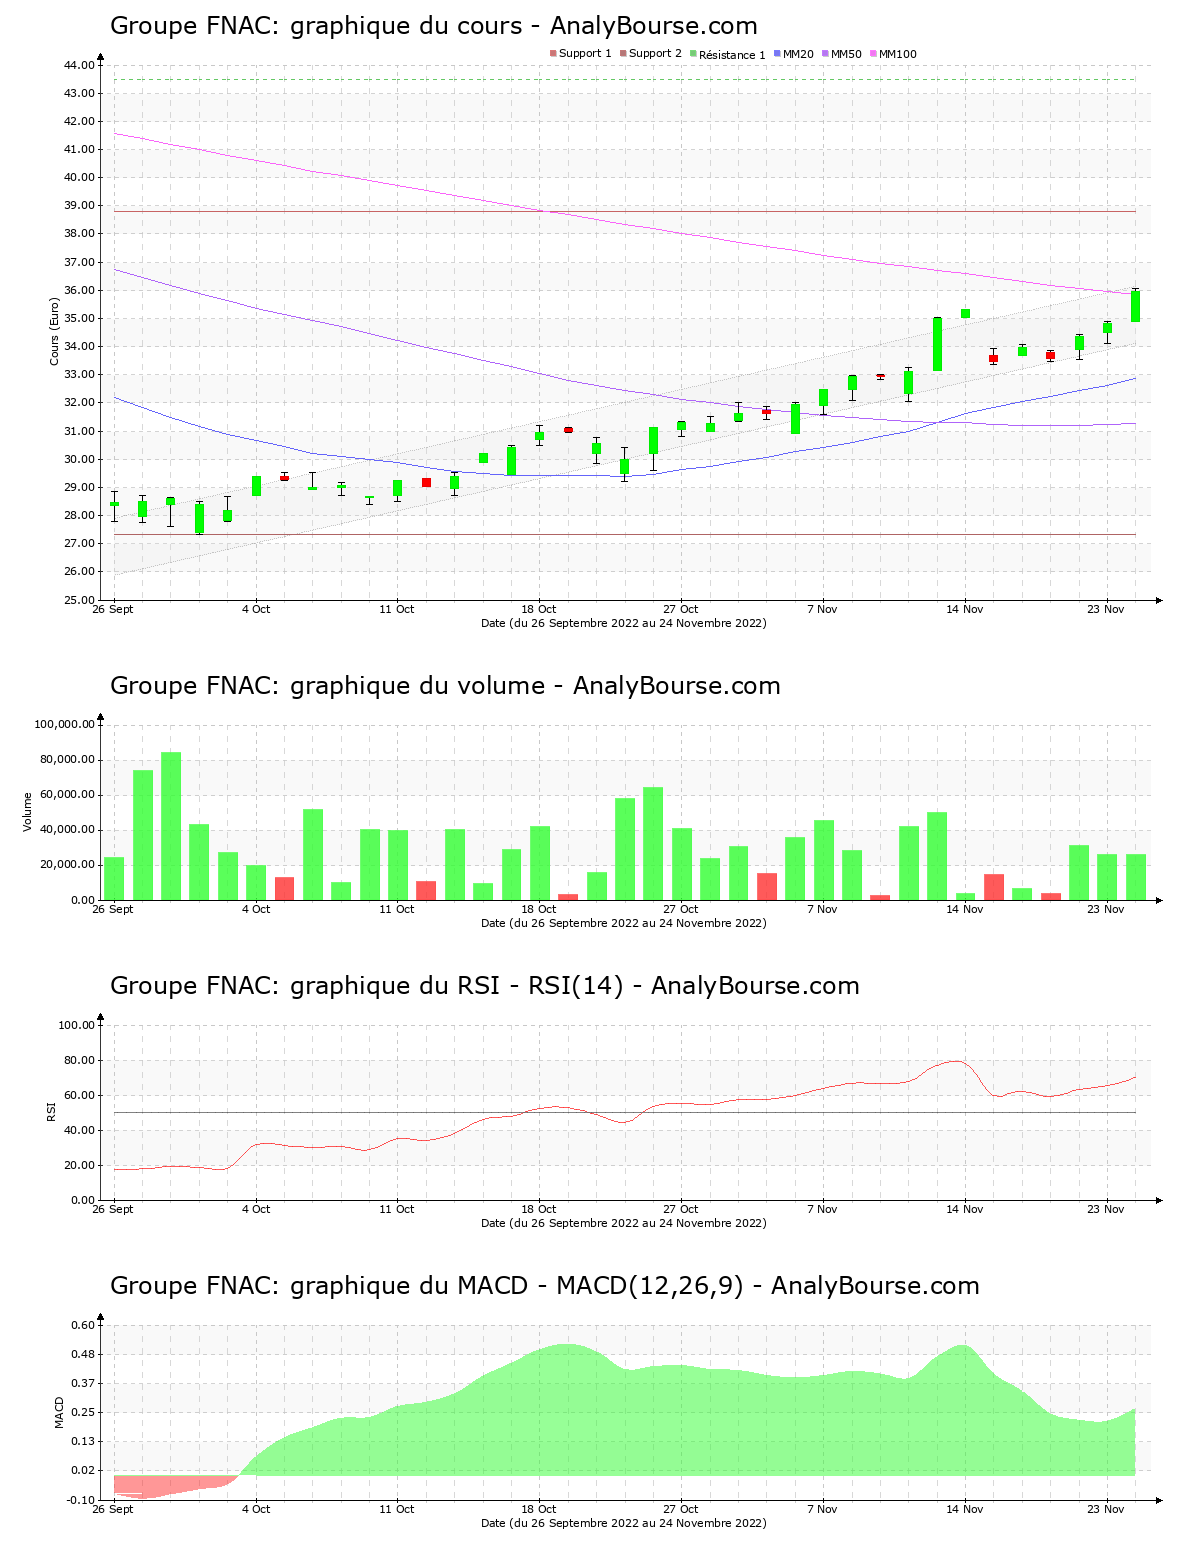
Task: Select the 'Support 2' legend label
Action: (655, 54)
